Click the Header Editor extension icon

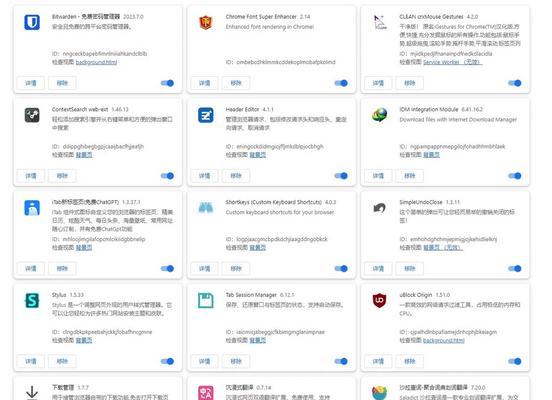(x=206, y=115)
